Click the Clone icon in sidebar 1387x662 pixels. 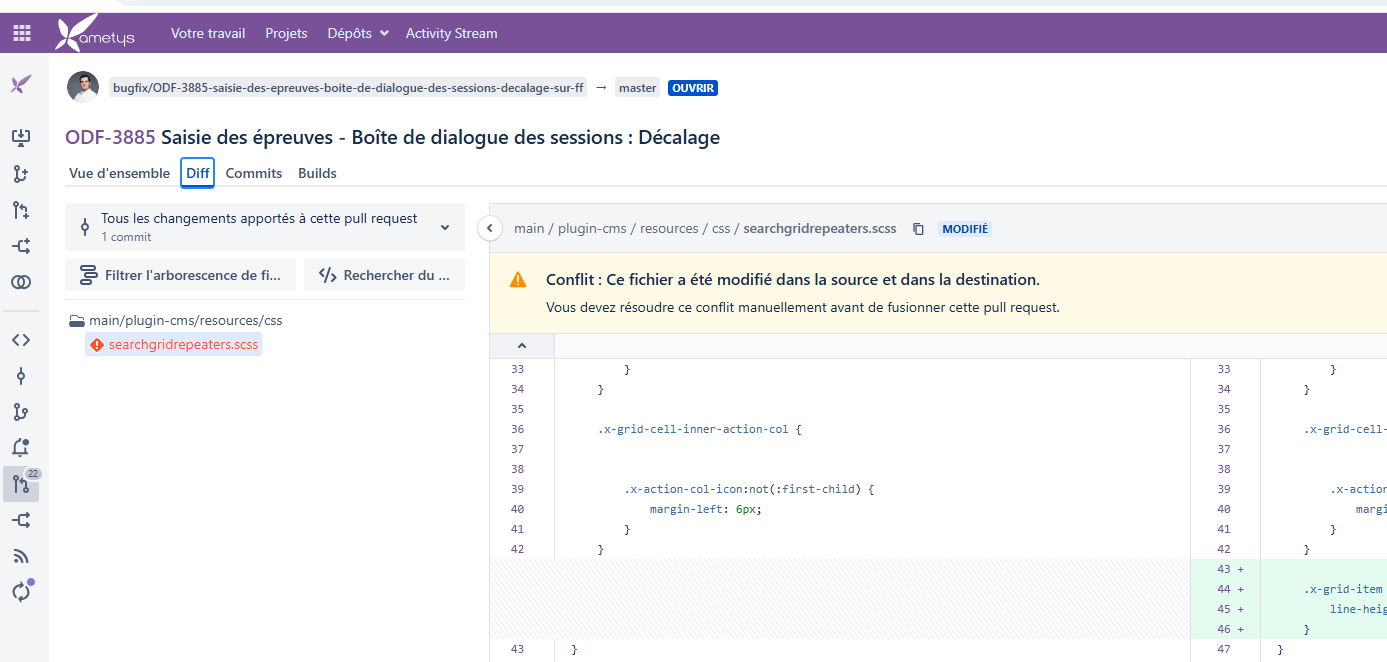tap(21, 137)
